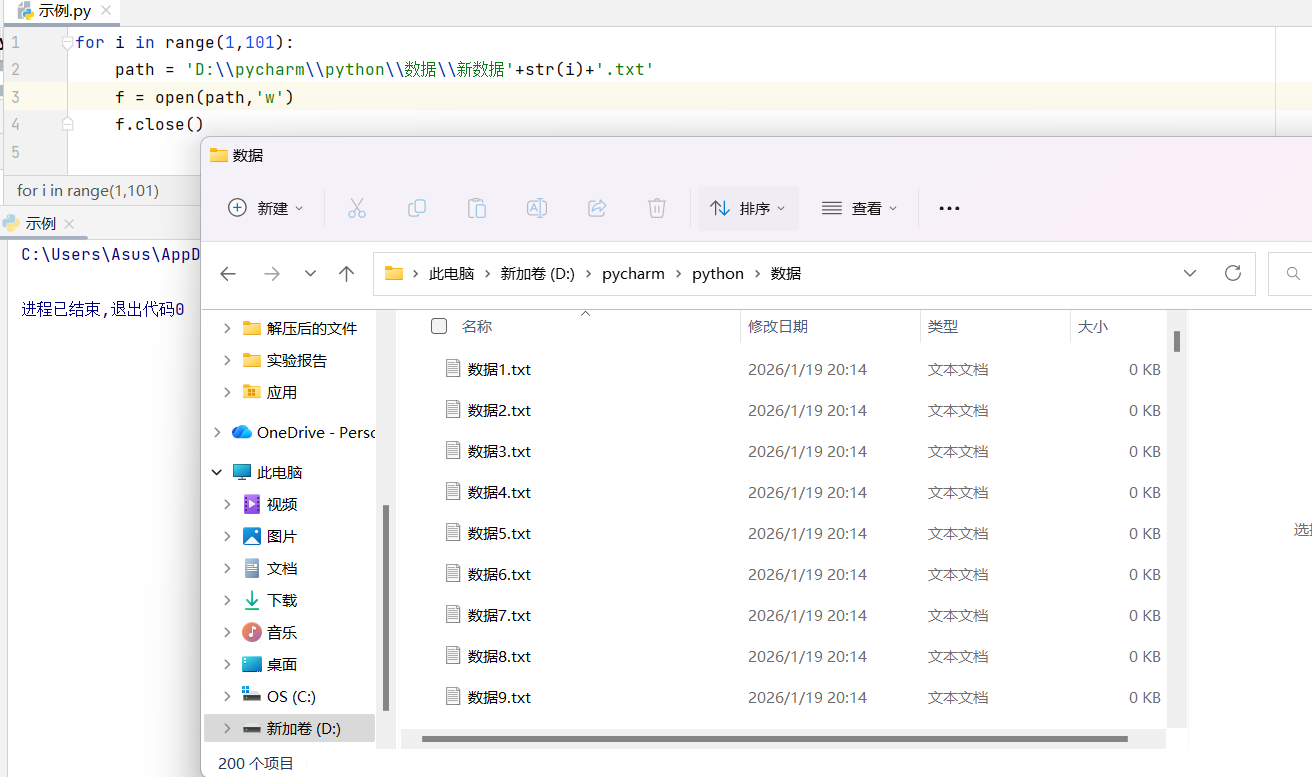
Task: Open the 查看 view dropdown
Action: pyautogui.click(x=858, y=208)
